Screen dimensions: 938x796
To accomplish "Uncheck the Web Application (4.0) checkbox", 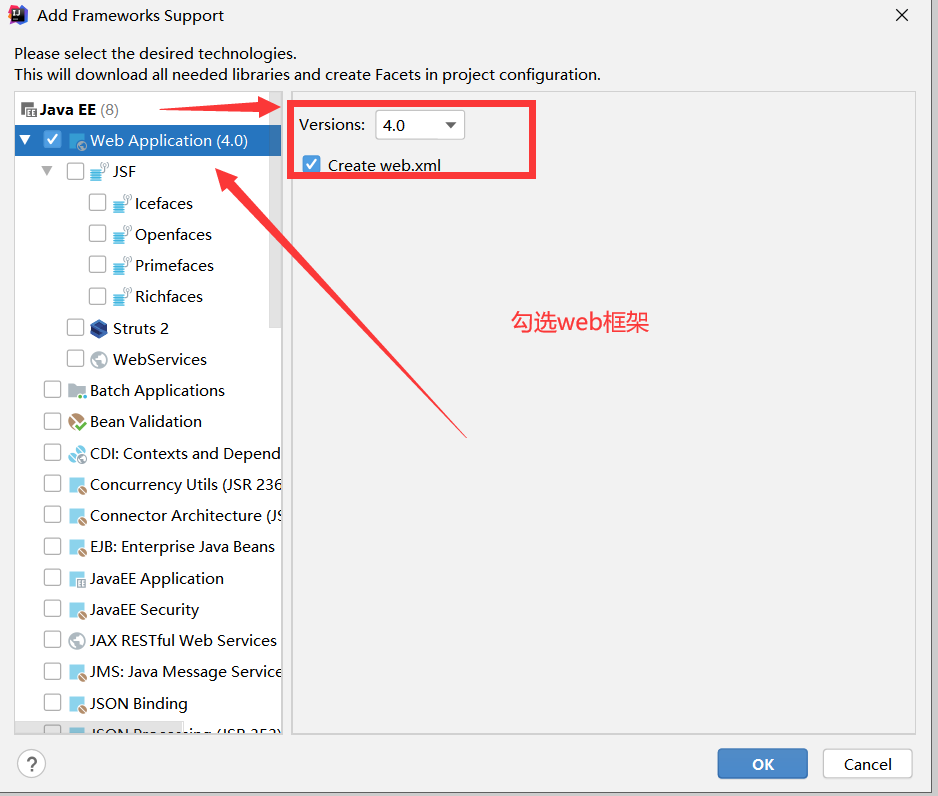I will [x=52, y=140].
